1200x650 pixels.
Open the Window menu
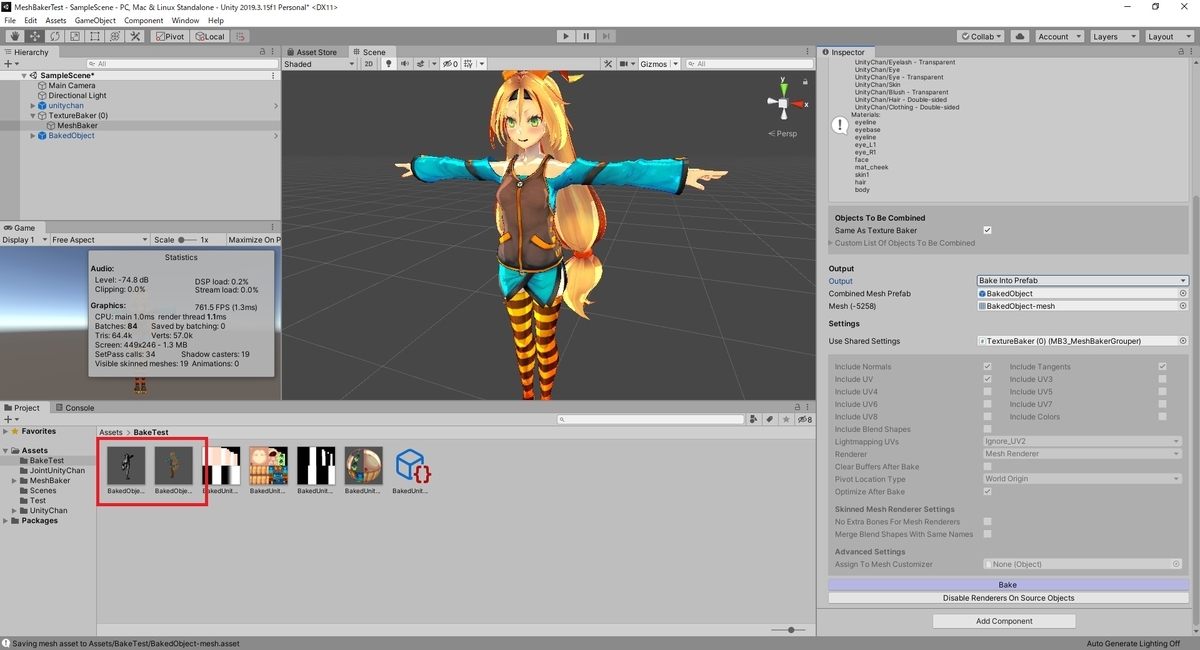point(185,20)
